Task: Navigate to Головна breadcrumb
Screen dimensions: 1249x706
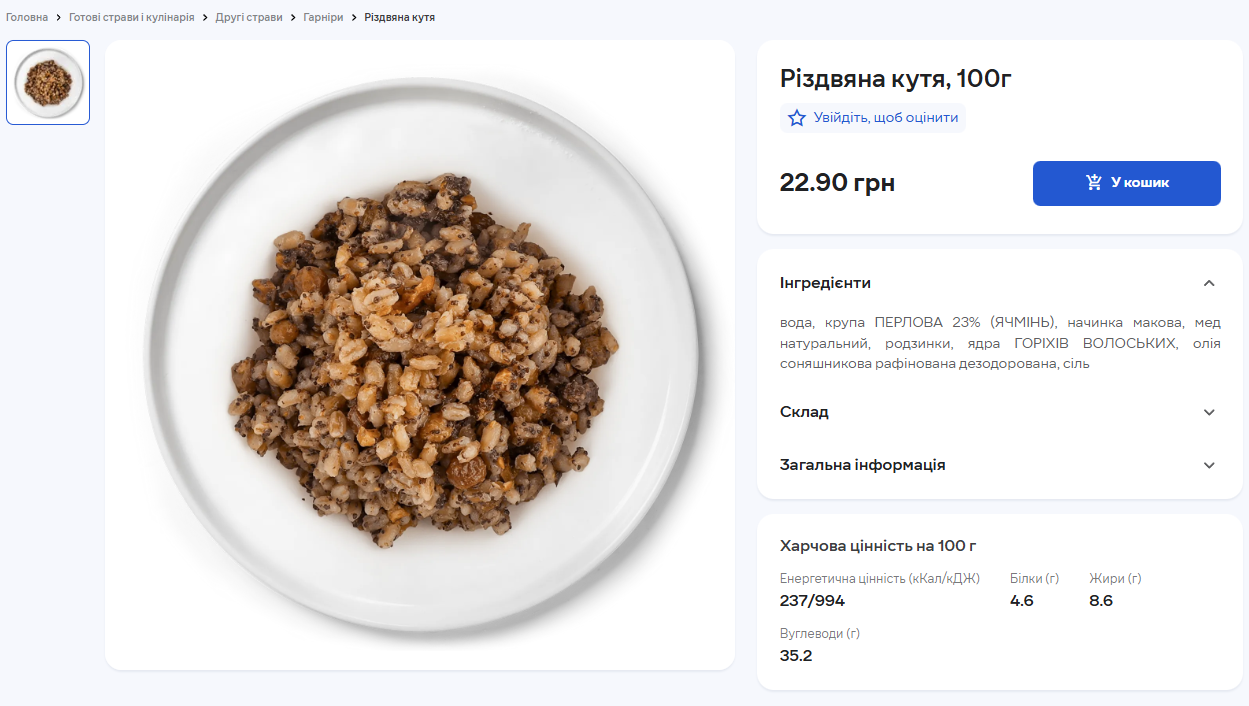Action: (25, 17)
